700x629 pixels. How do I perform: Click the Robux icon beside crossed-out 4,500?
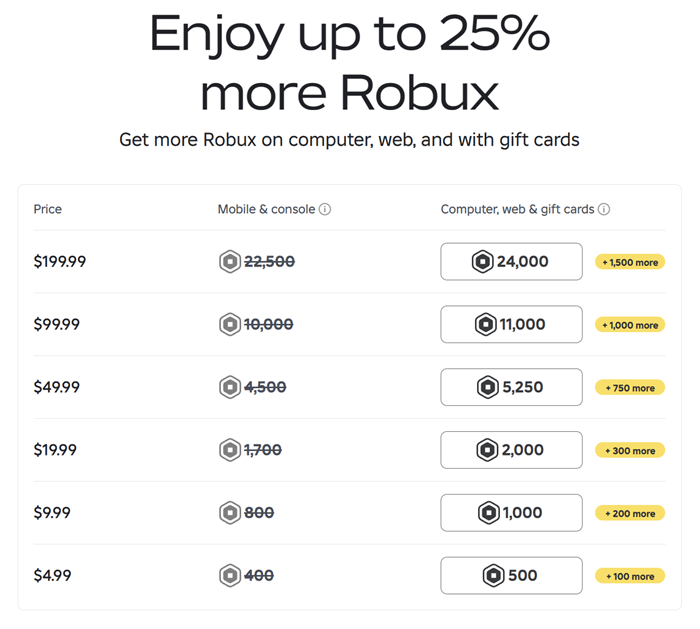click(x=230, y=388)
